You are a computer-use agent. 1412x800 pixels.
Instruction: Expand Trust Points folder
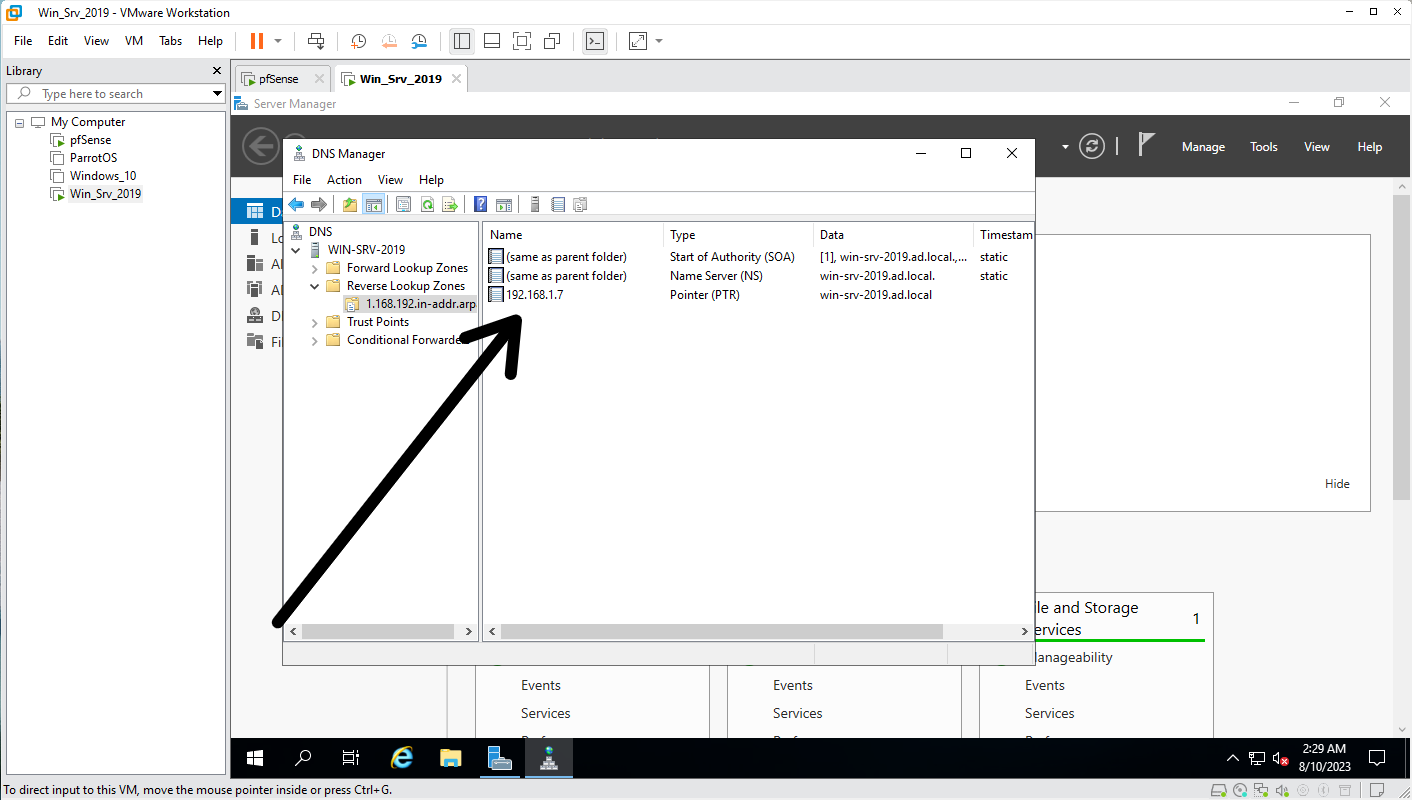315,322
